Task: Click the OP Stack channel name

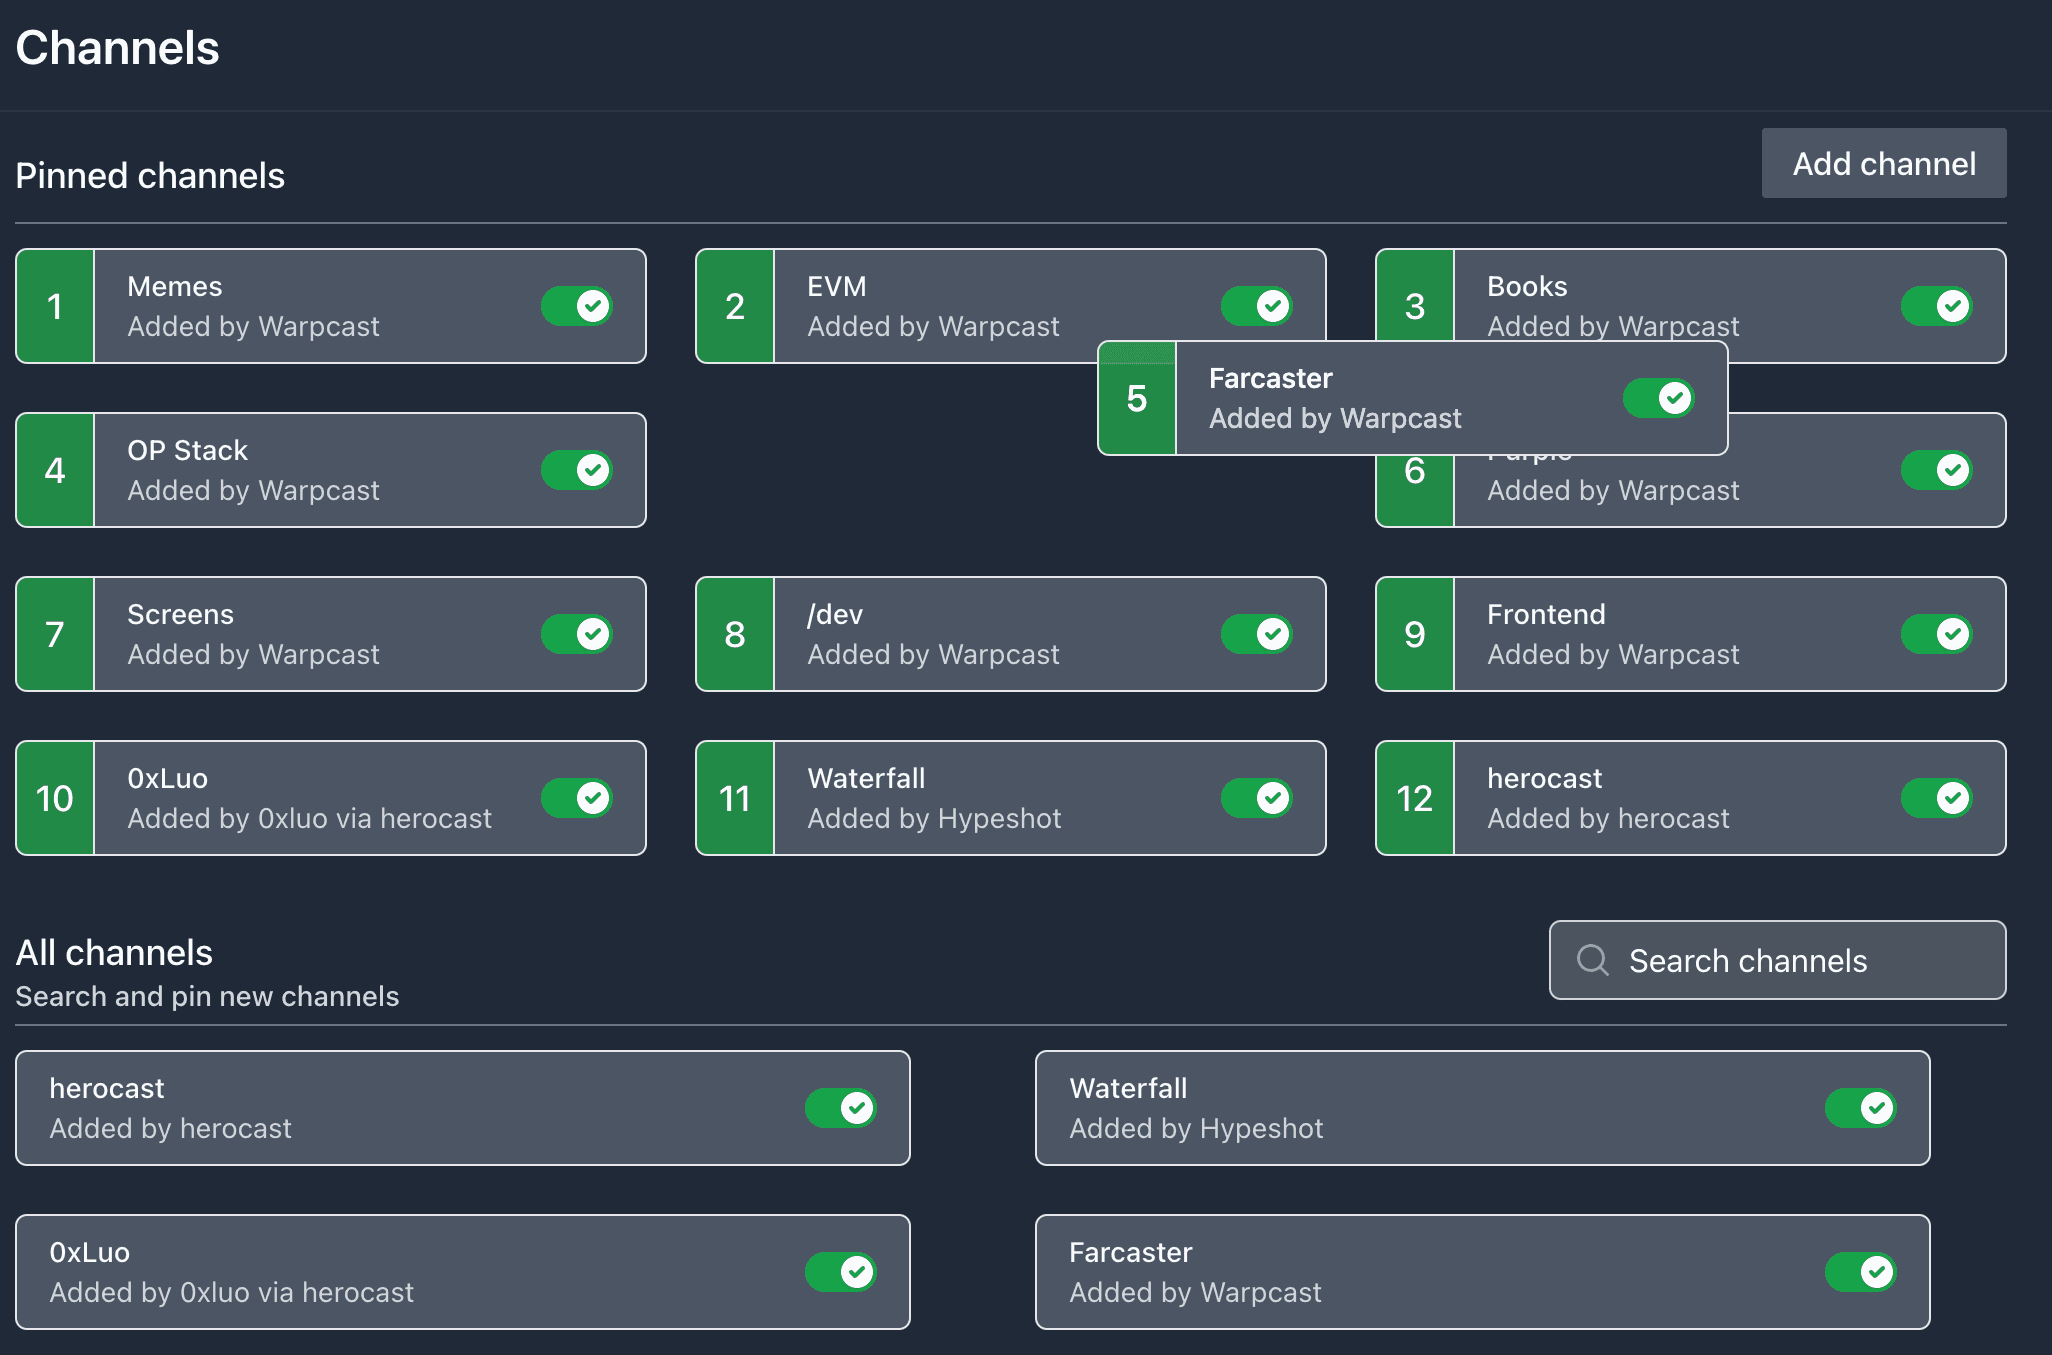Action: coord(187,450)
